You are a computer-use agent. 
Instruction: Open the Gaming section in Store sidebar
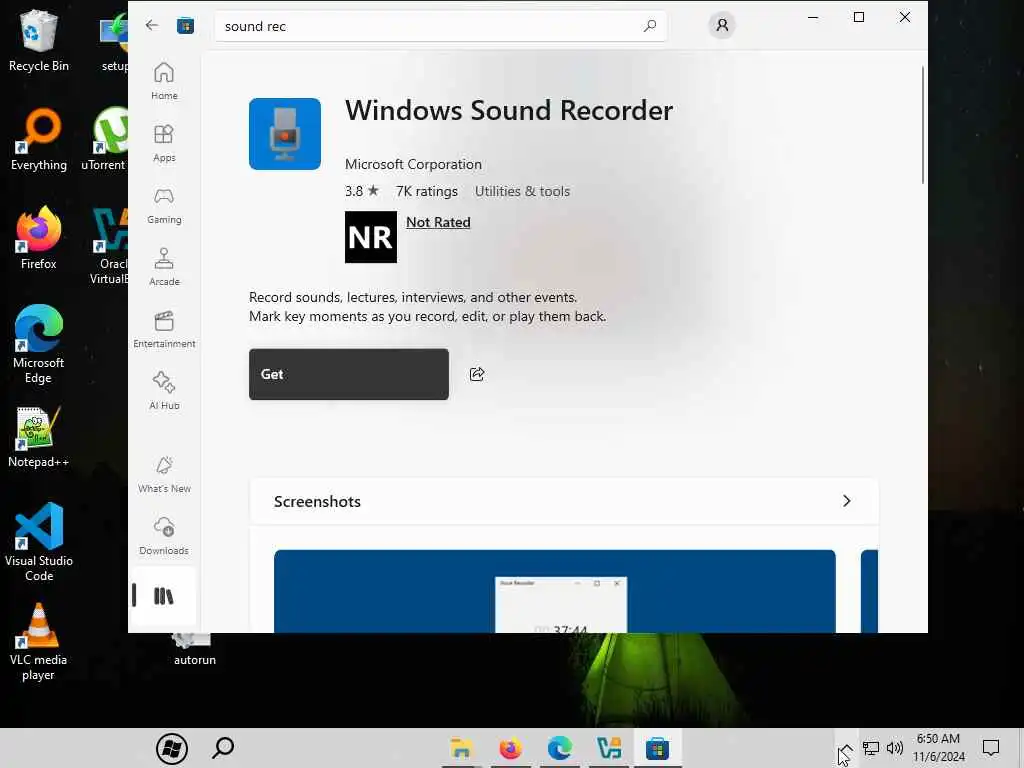coord(164,205)
